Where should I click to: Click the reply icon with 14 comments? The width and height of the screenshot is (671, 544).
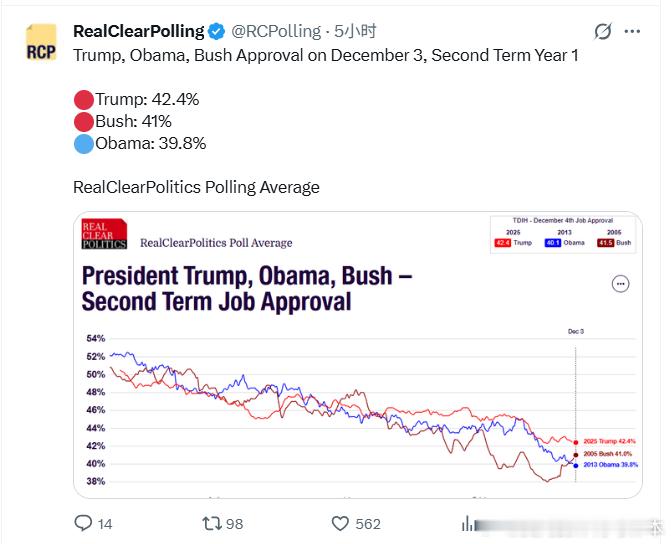pos(84,523)
